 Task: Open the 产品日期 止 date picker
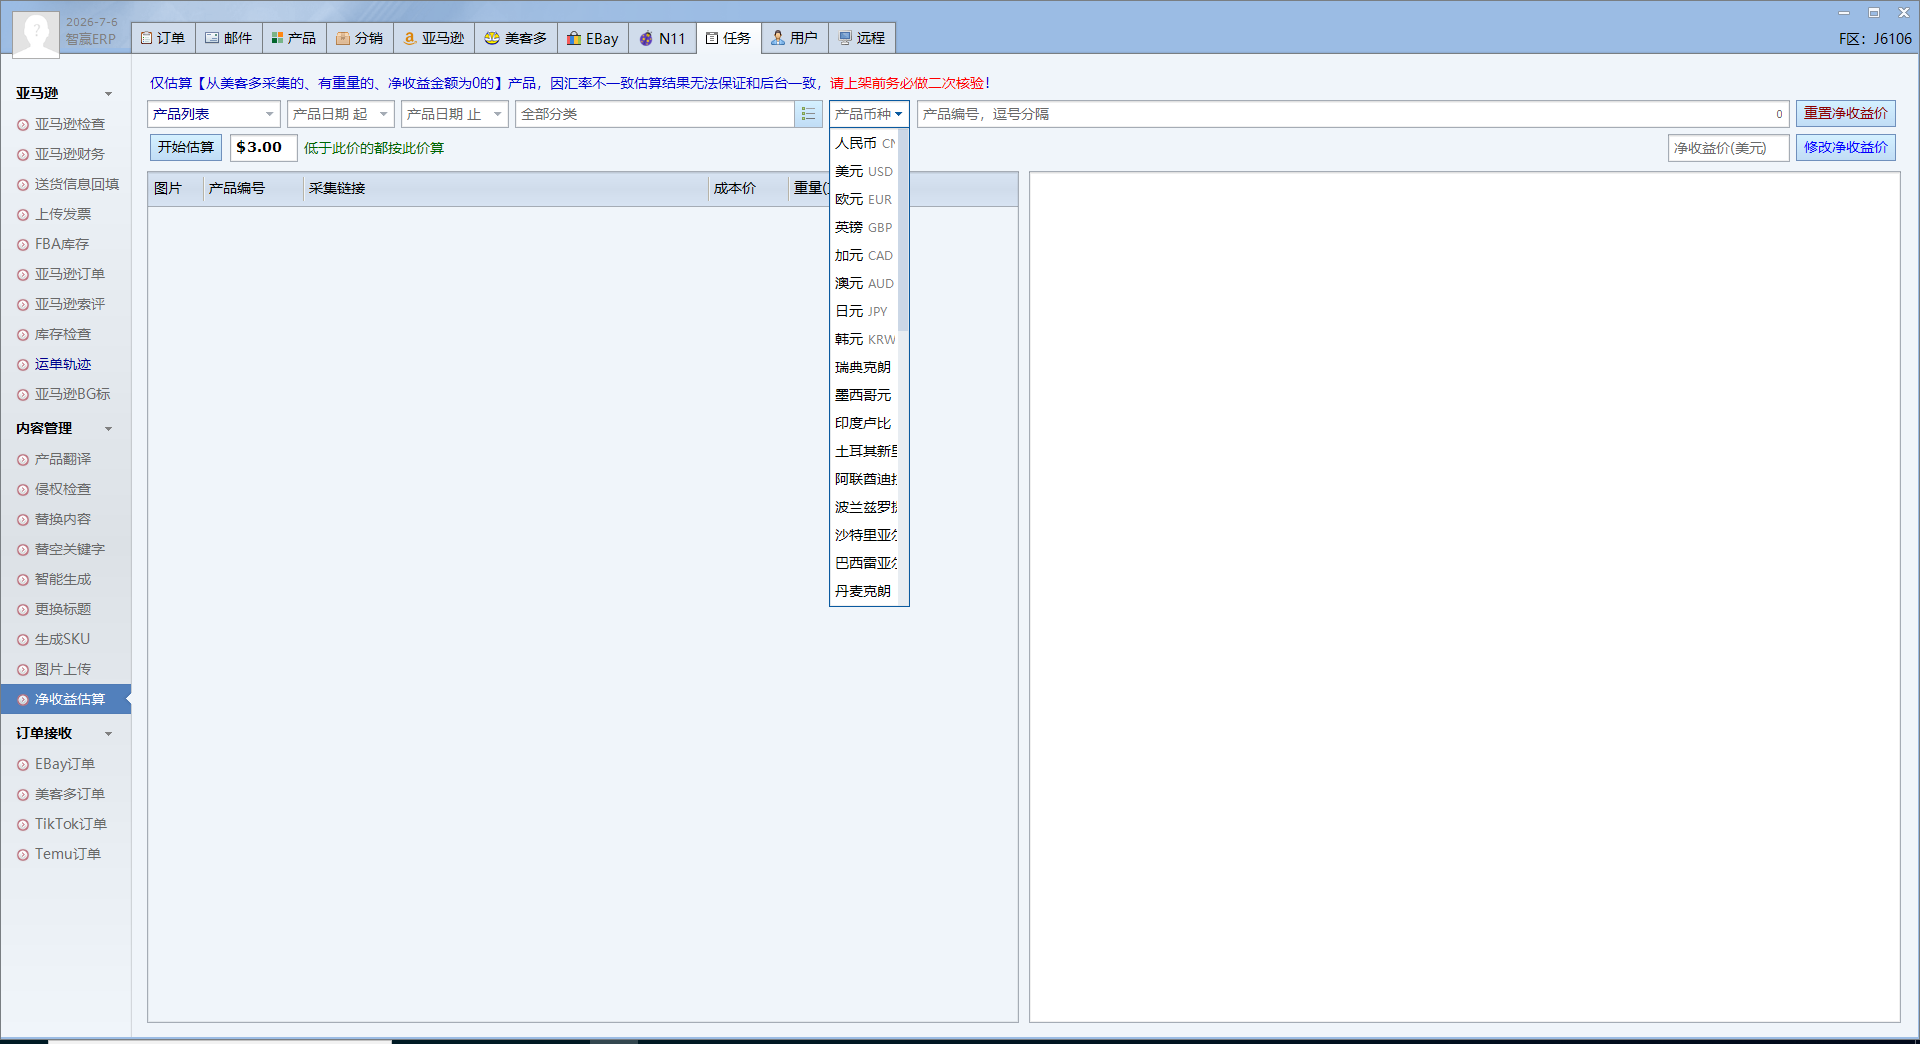click(454, 114)
